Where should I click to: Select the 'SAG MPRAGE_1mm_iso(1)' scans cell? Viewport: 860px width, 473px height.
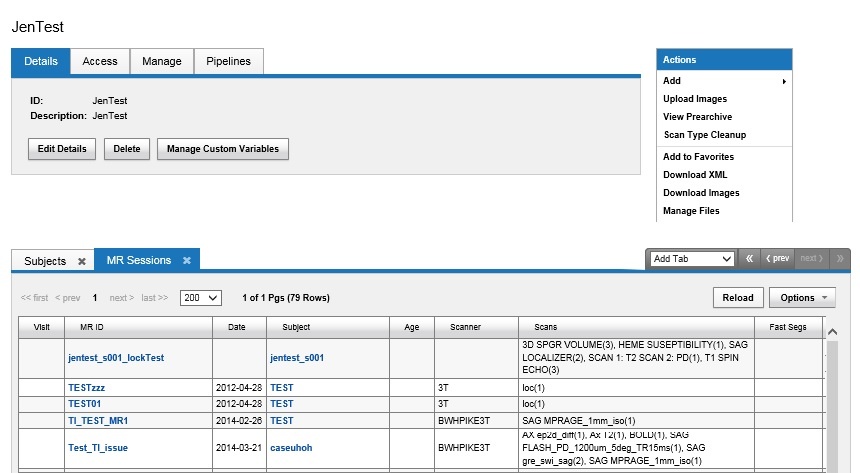click(x=636, y=421)
